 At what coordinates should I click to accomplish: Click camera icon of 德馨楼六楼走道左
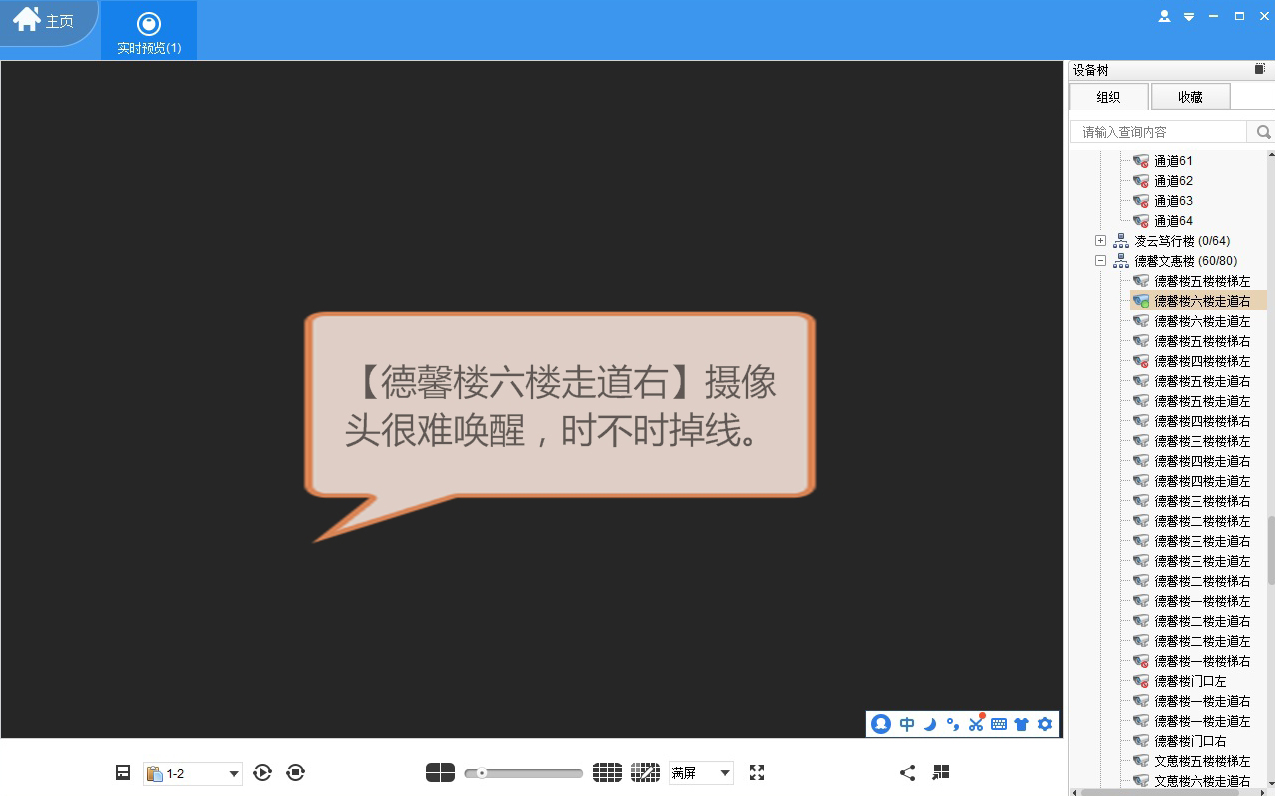(x=1140, y=321)
